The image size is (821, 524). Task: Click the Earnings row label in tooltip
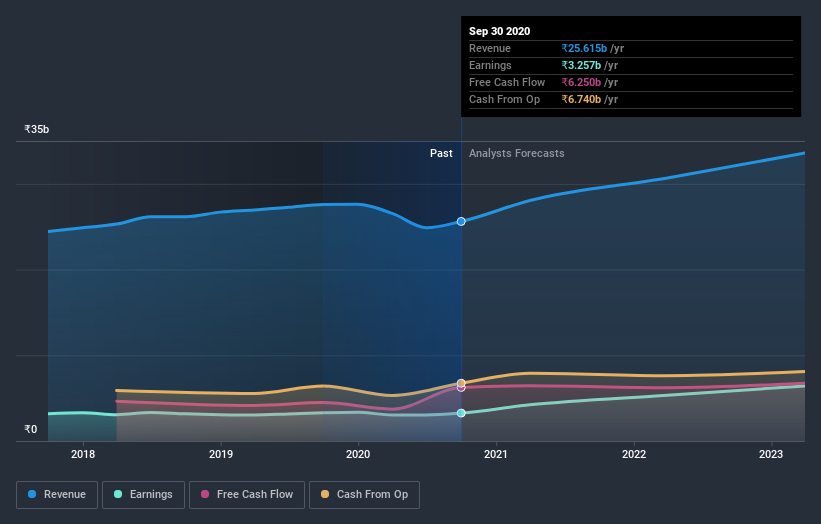coord(490,65)
